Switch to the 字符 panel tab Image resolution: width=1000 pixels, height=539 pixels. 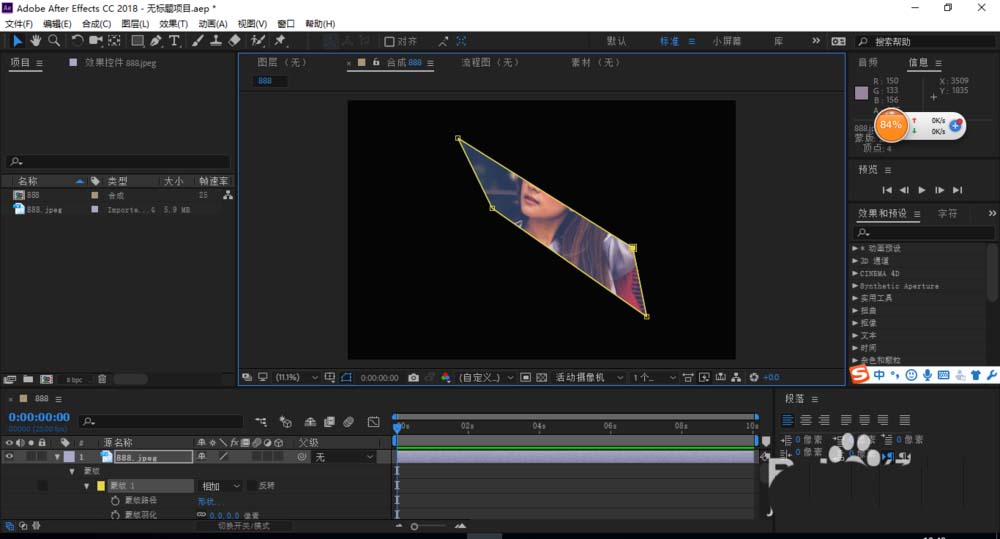947,213
